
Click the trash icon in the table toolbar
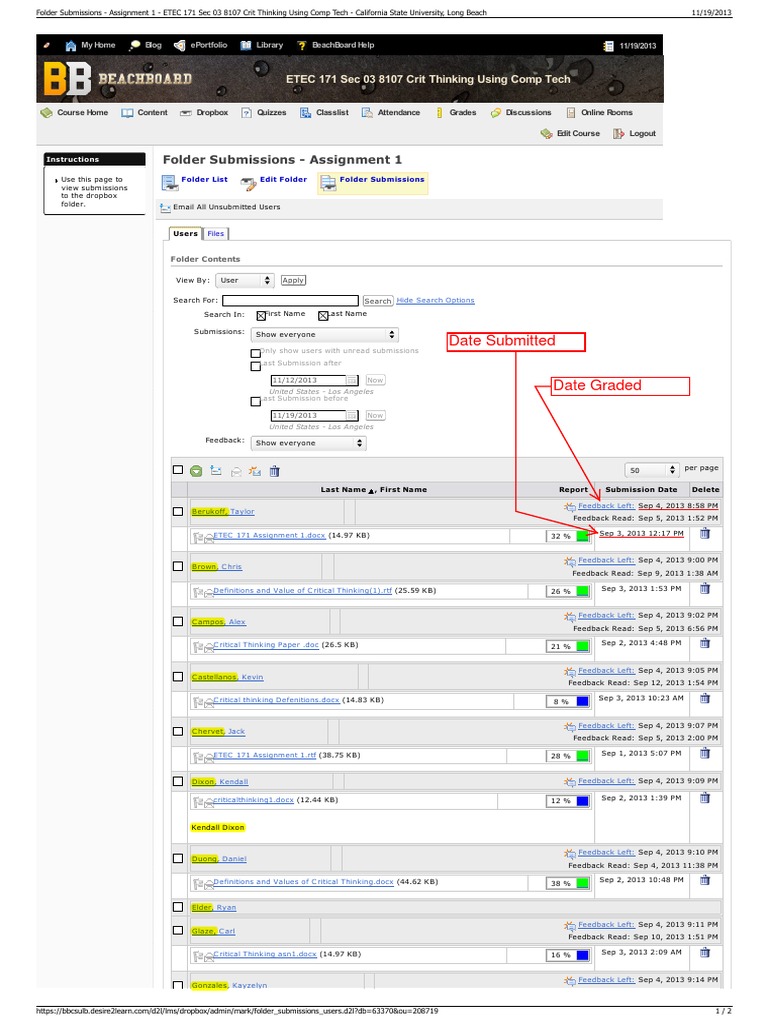274,471
